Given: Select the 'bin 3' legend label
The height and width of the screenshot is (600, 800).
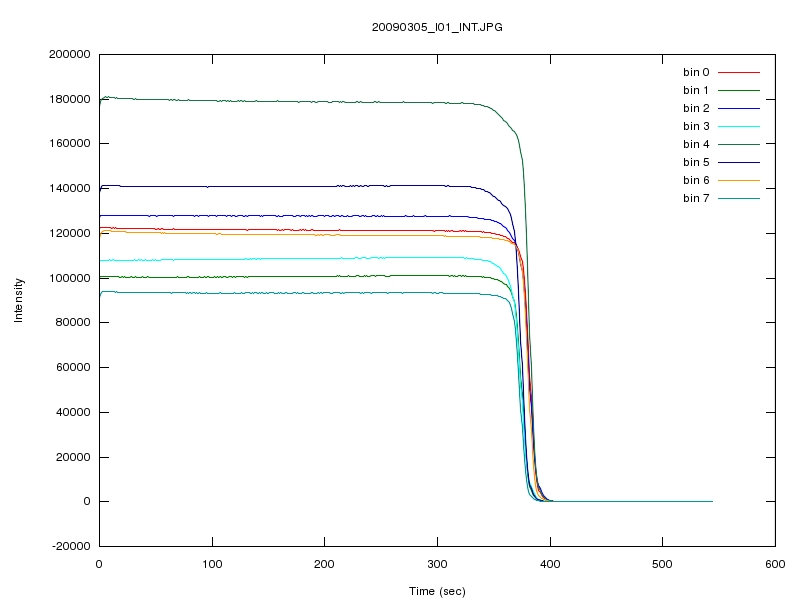Looking at the screenshot, I should pyautogui.click(x=696, y=126).
